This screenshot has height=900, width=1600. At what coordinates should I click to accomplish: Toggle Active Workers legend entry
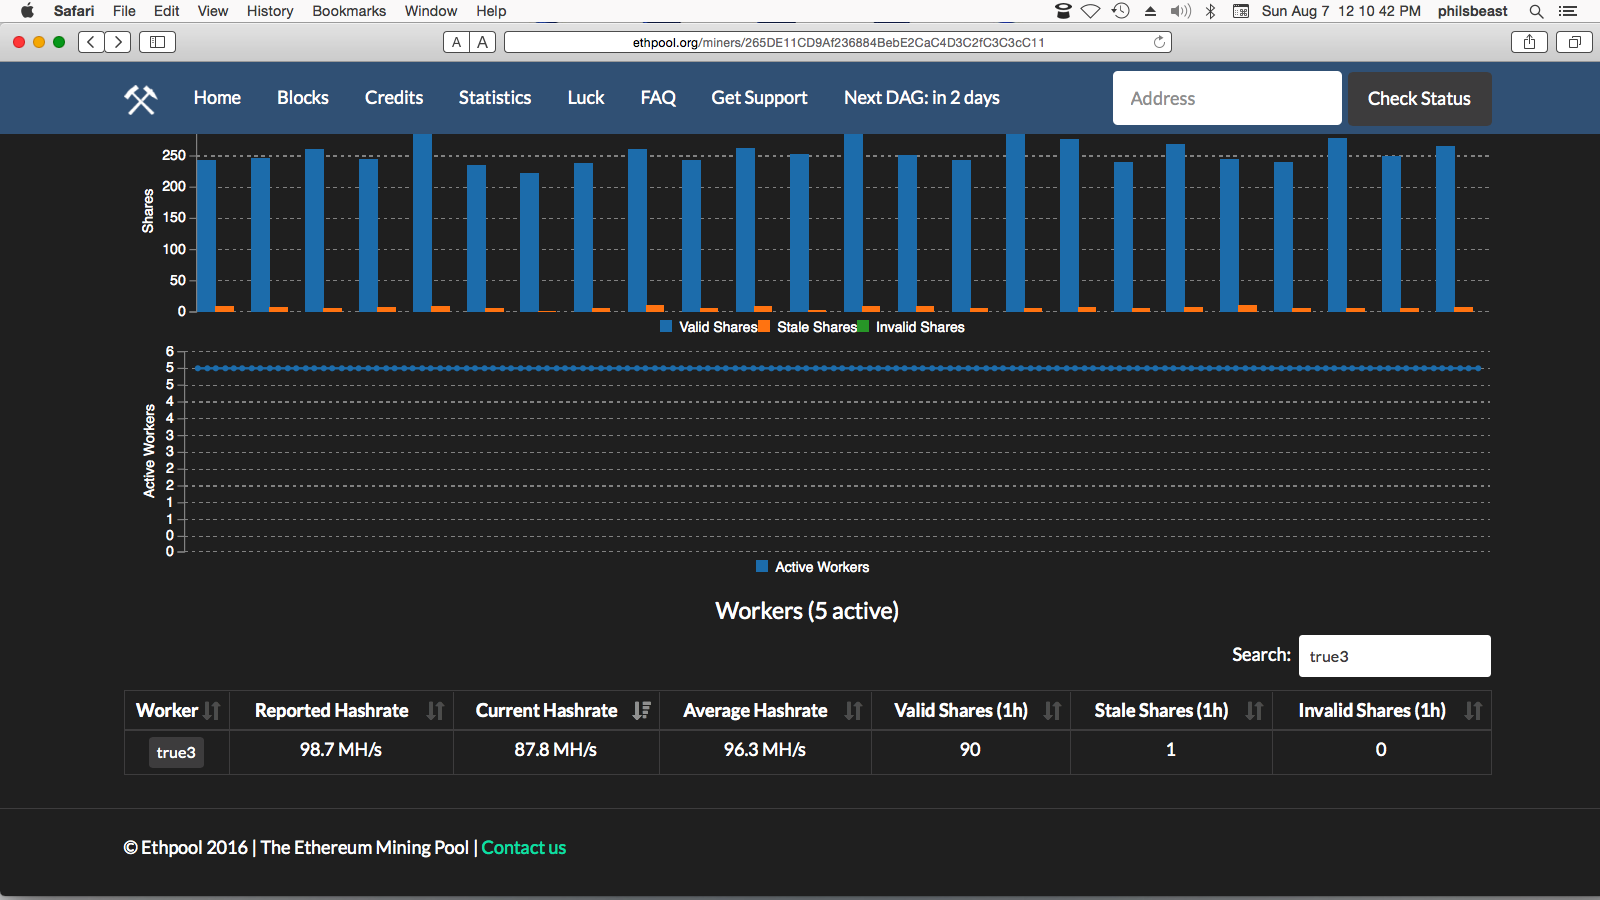tap(813, 567)
